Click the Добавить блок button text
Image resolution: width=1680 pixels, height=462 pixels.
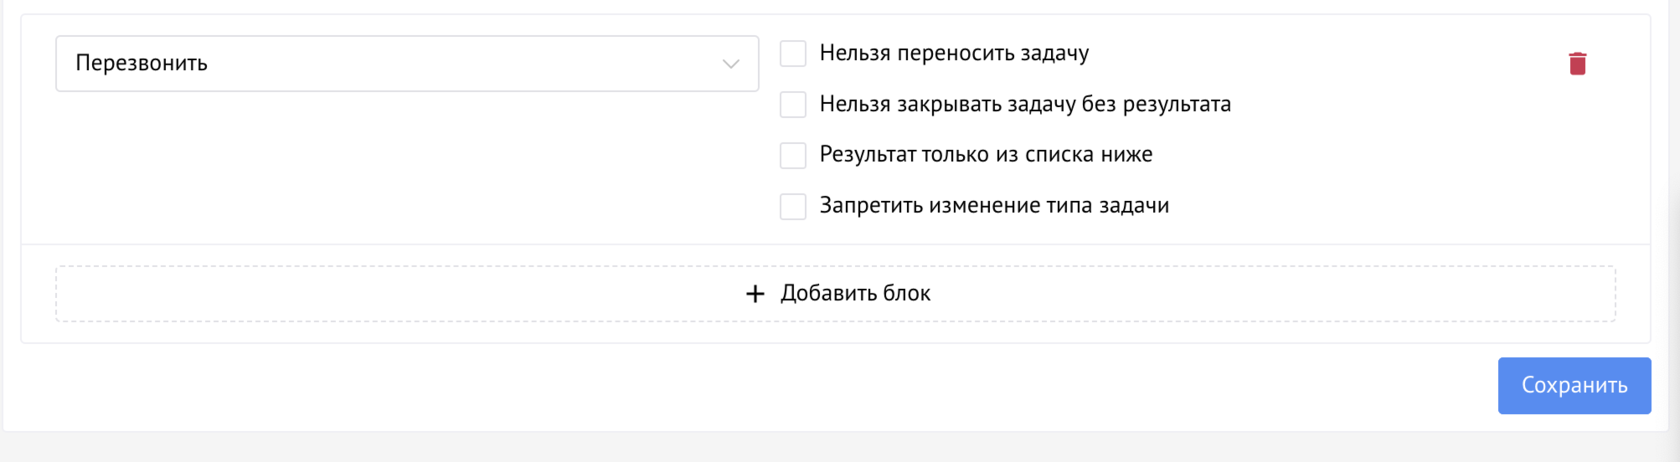click(x=855, y=294)
